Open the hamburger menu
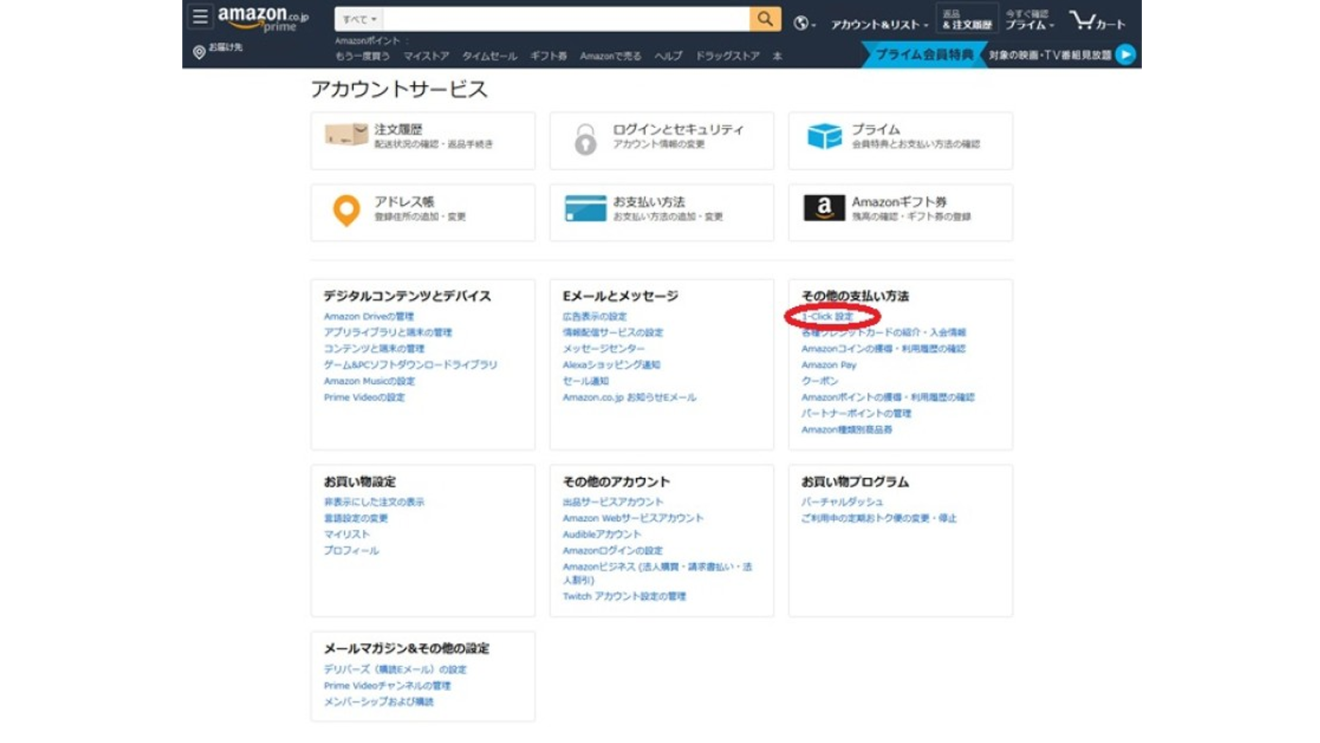 click(x=200, y=17)
